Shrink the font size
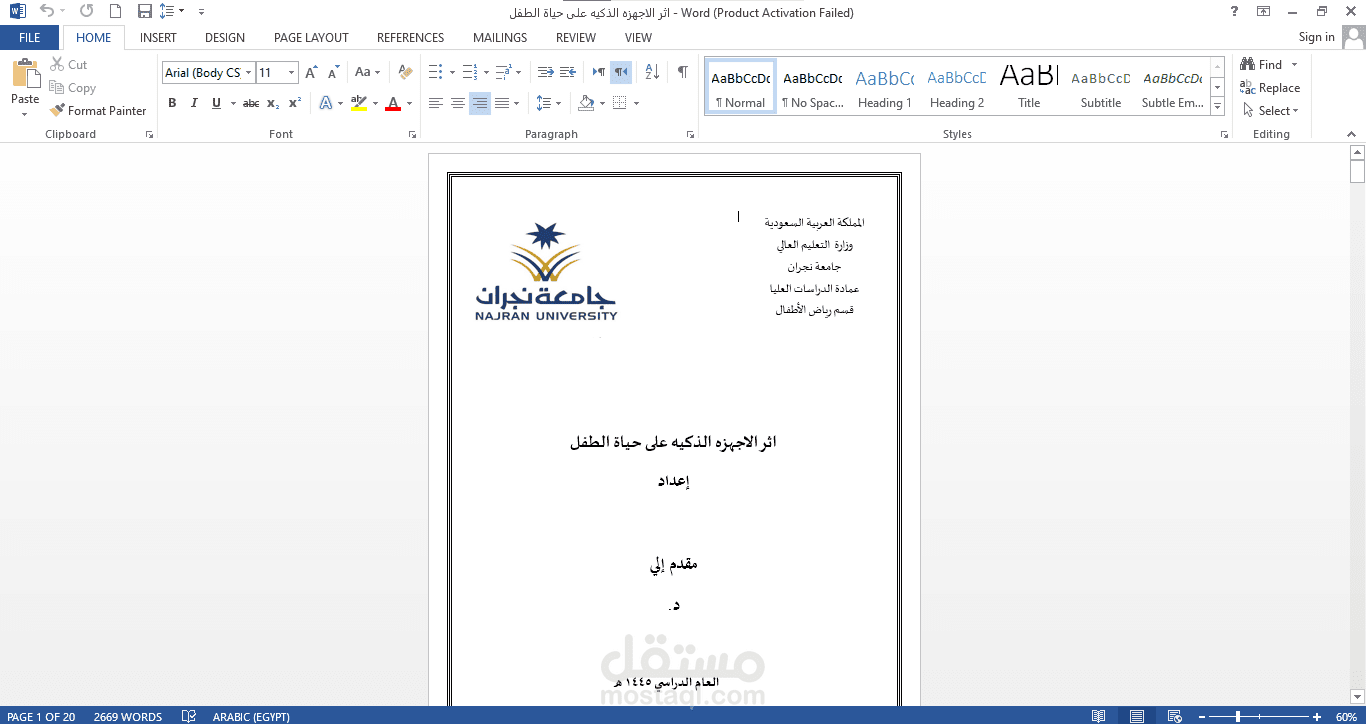This screenshot has width=1366, height=724. click(x=334, y=72)
